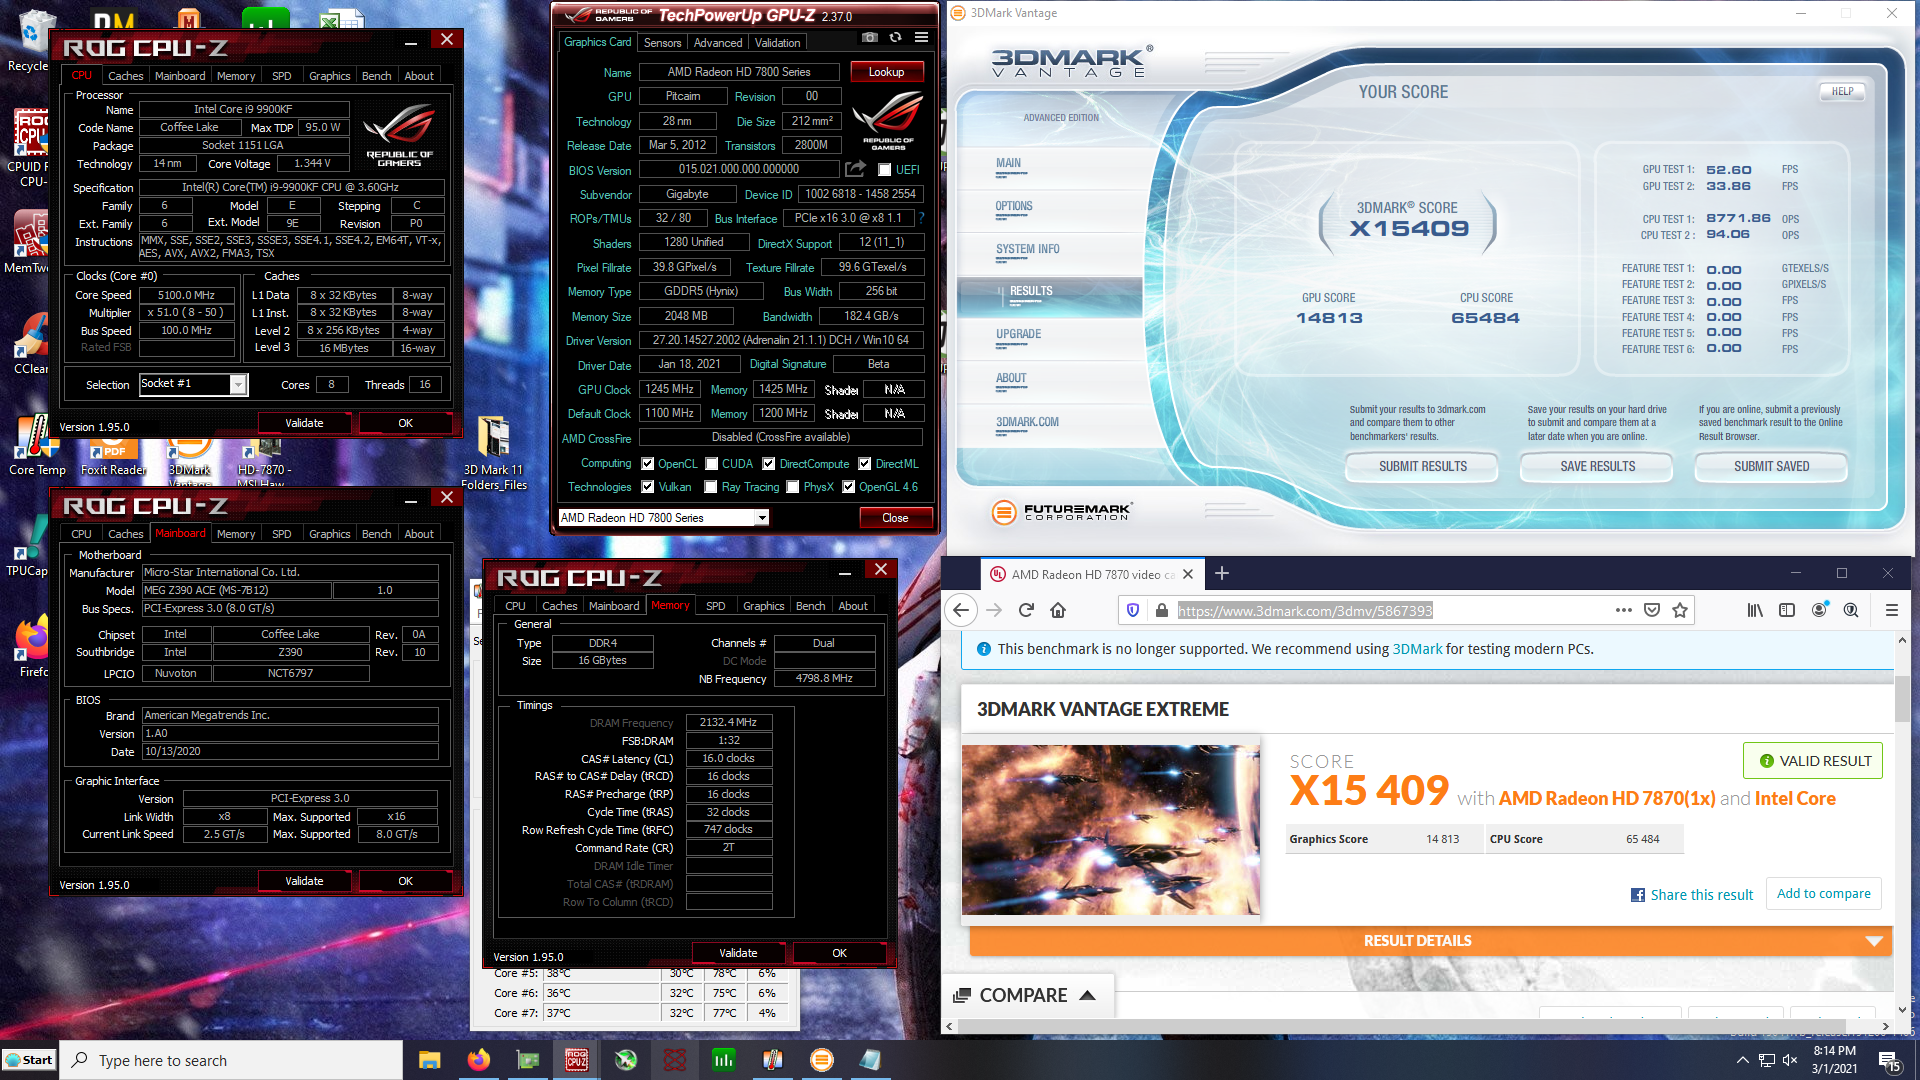The height and width of the screenshot is (1080, 1920).
Task: Click the tracking protection shield icon
Action: [1133, 610]
